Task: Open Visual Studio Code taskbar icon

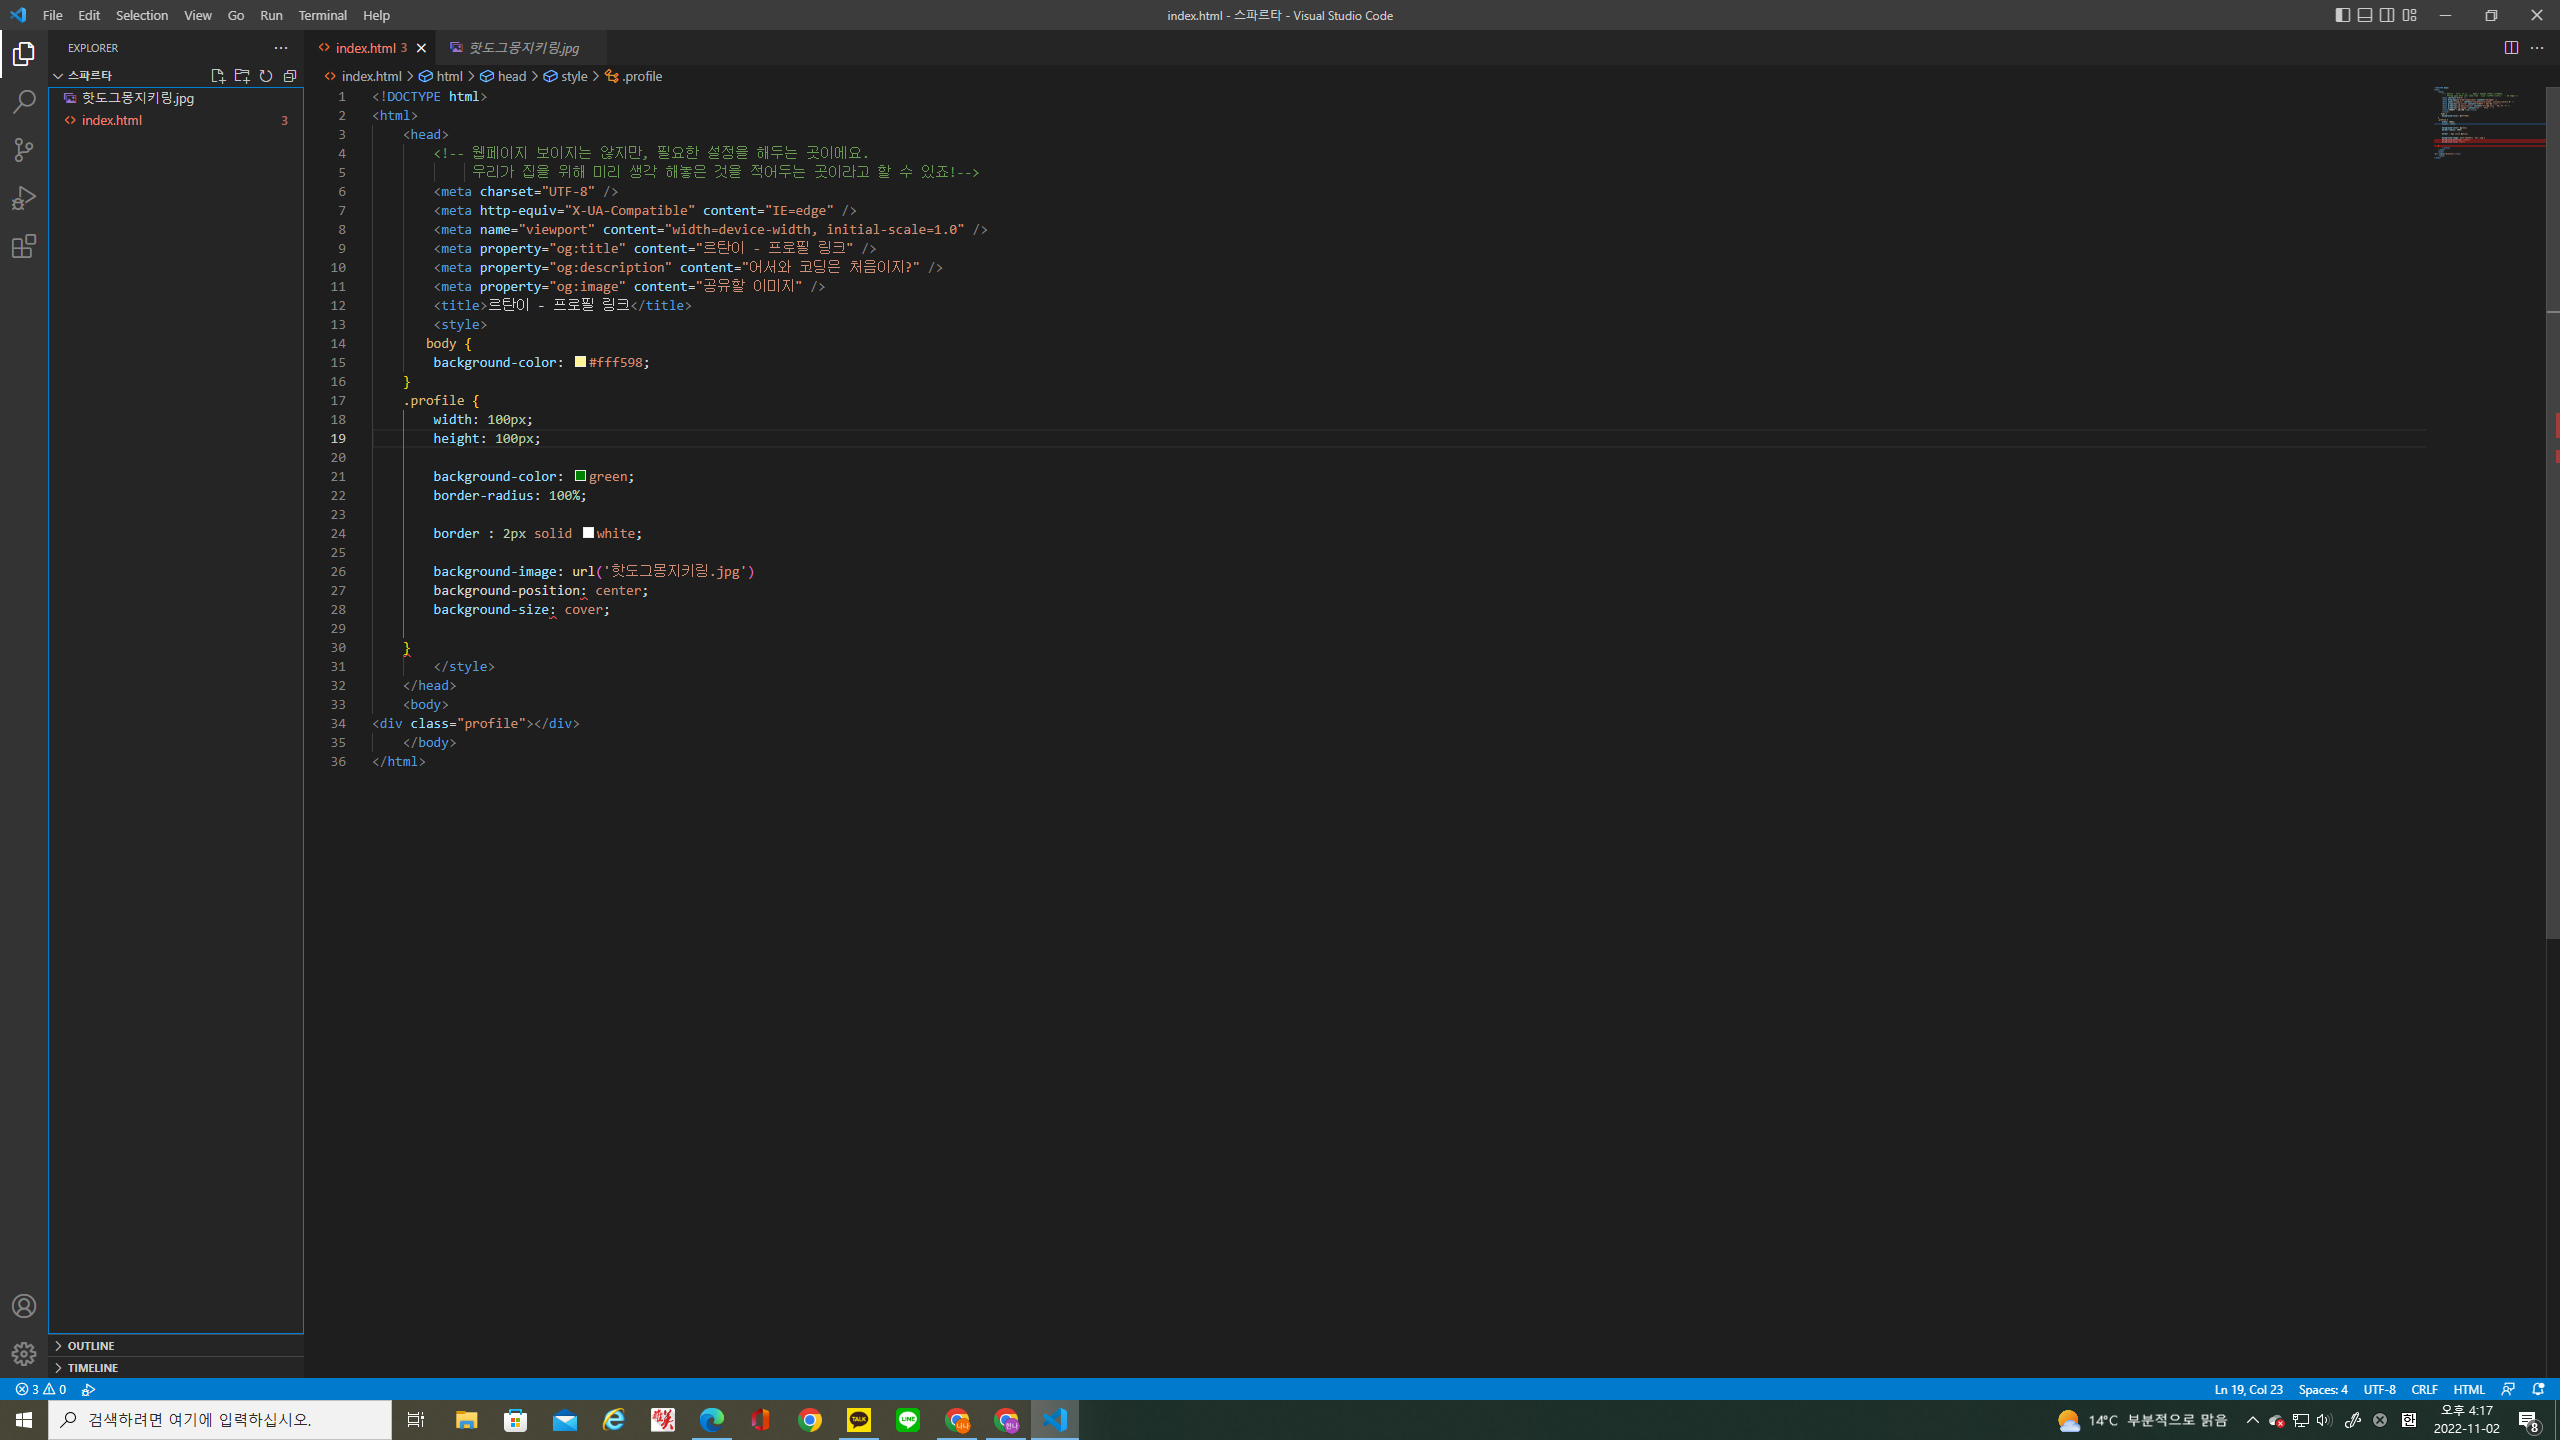Action: click(x=1055, y=1420)
